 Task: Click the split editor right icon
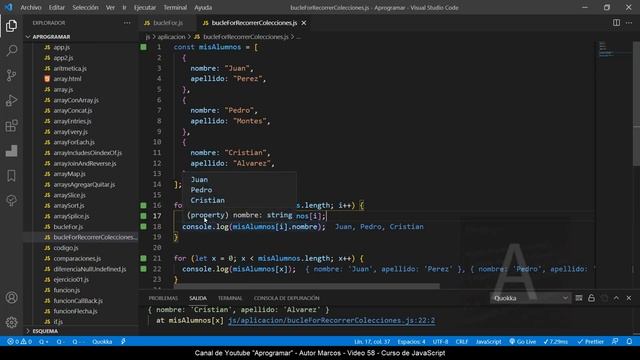[616, 23]
